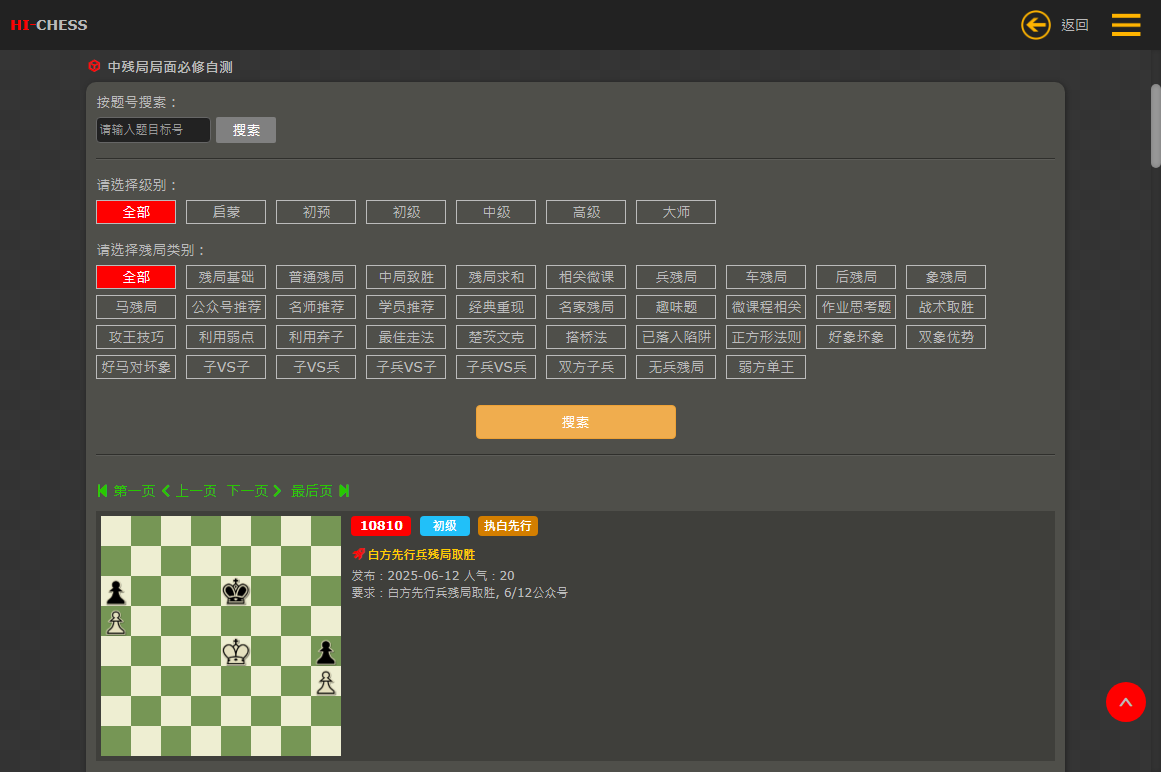Image resolution: width=1161 pixels, height=772 pixels.
Task: Select the 战术取胜 category
Action: coord(946,307)
